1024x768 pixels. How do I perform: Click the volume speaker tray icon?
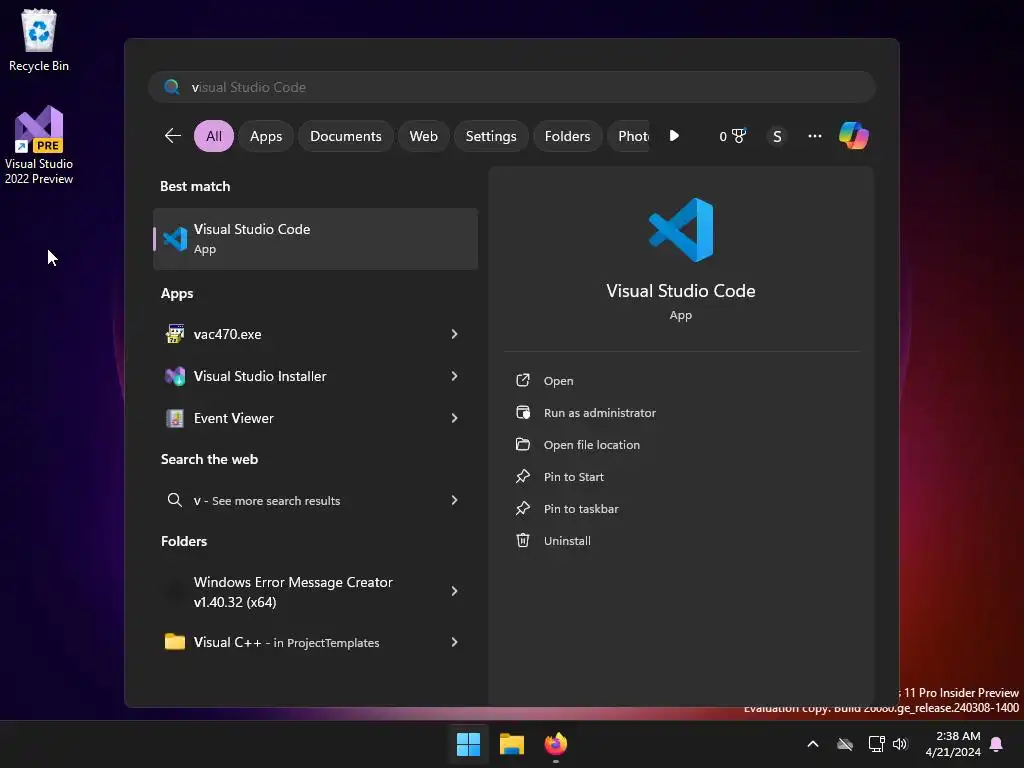(x=900, y=744)
